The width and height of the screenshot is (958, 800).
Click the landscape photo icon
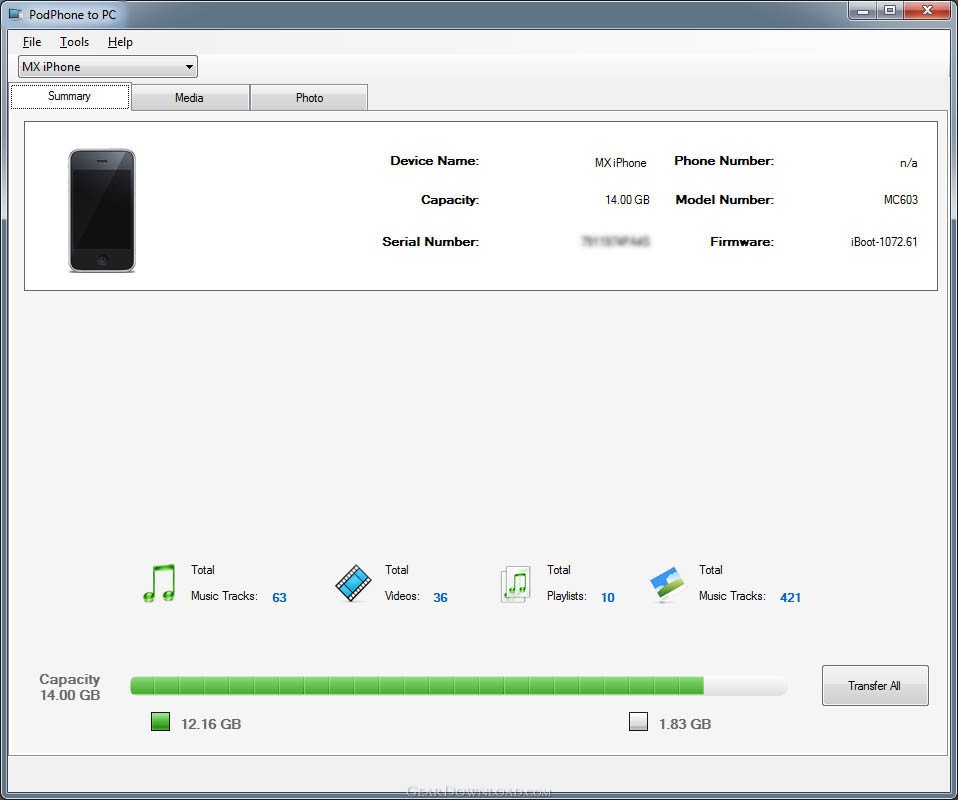click(x=667, y=584)
